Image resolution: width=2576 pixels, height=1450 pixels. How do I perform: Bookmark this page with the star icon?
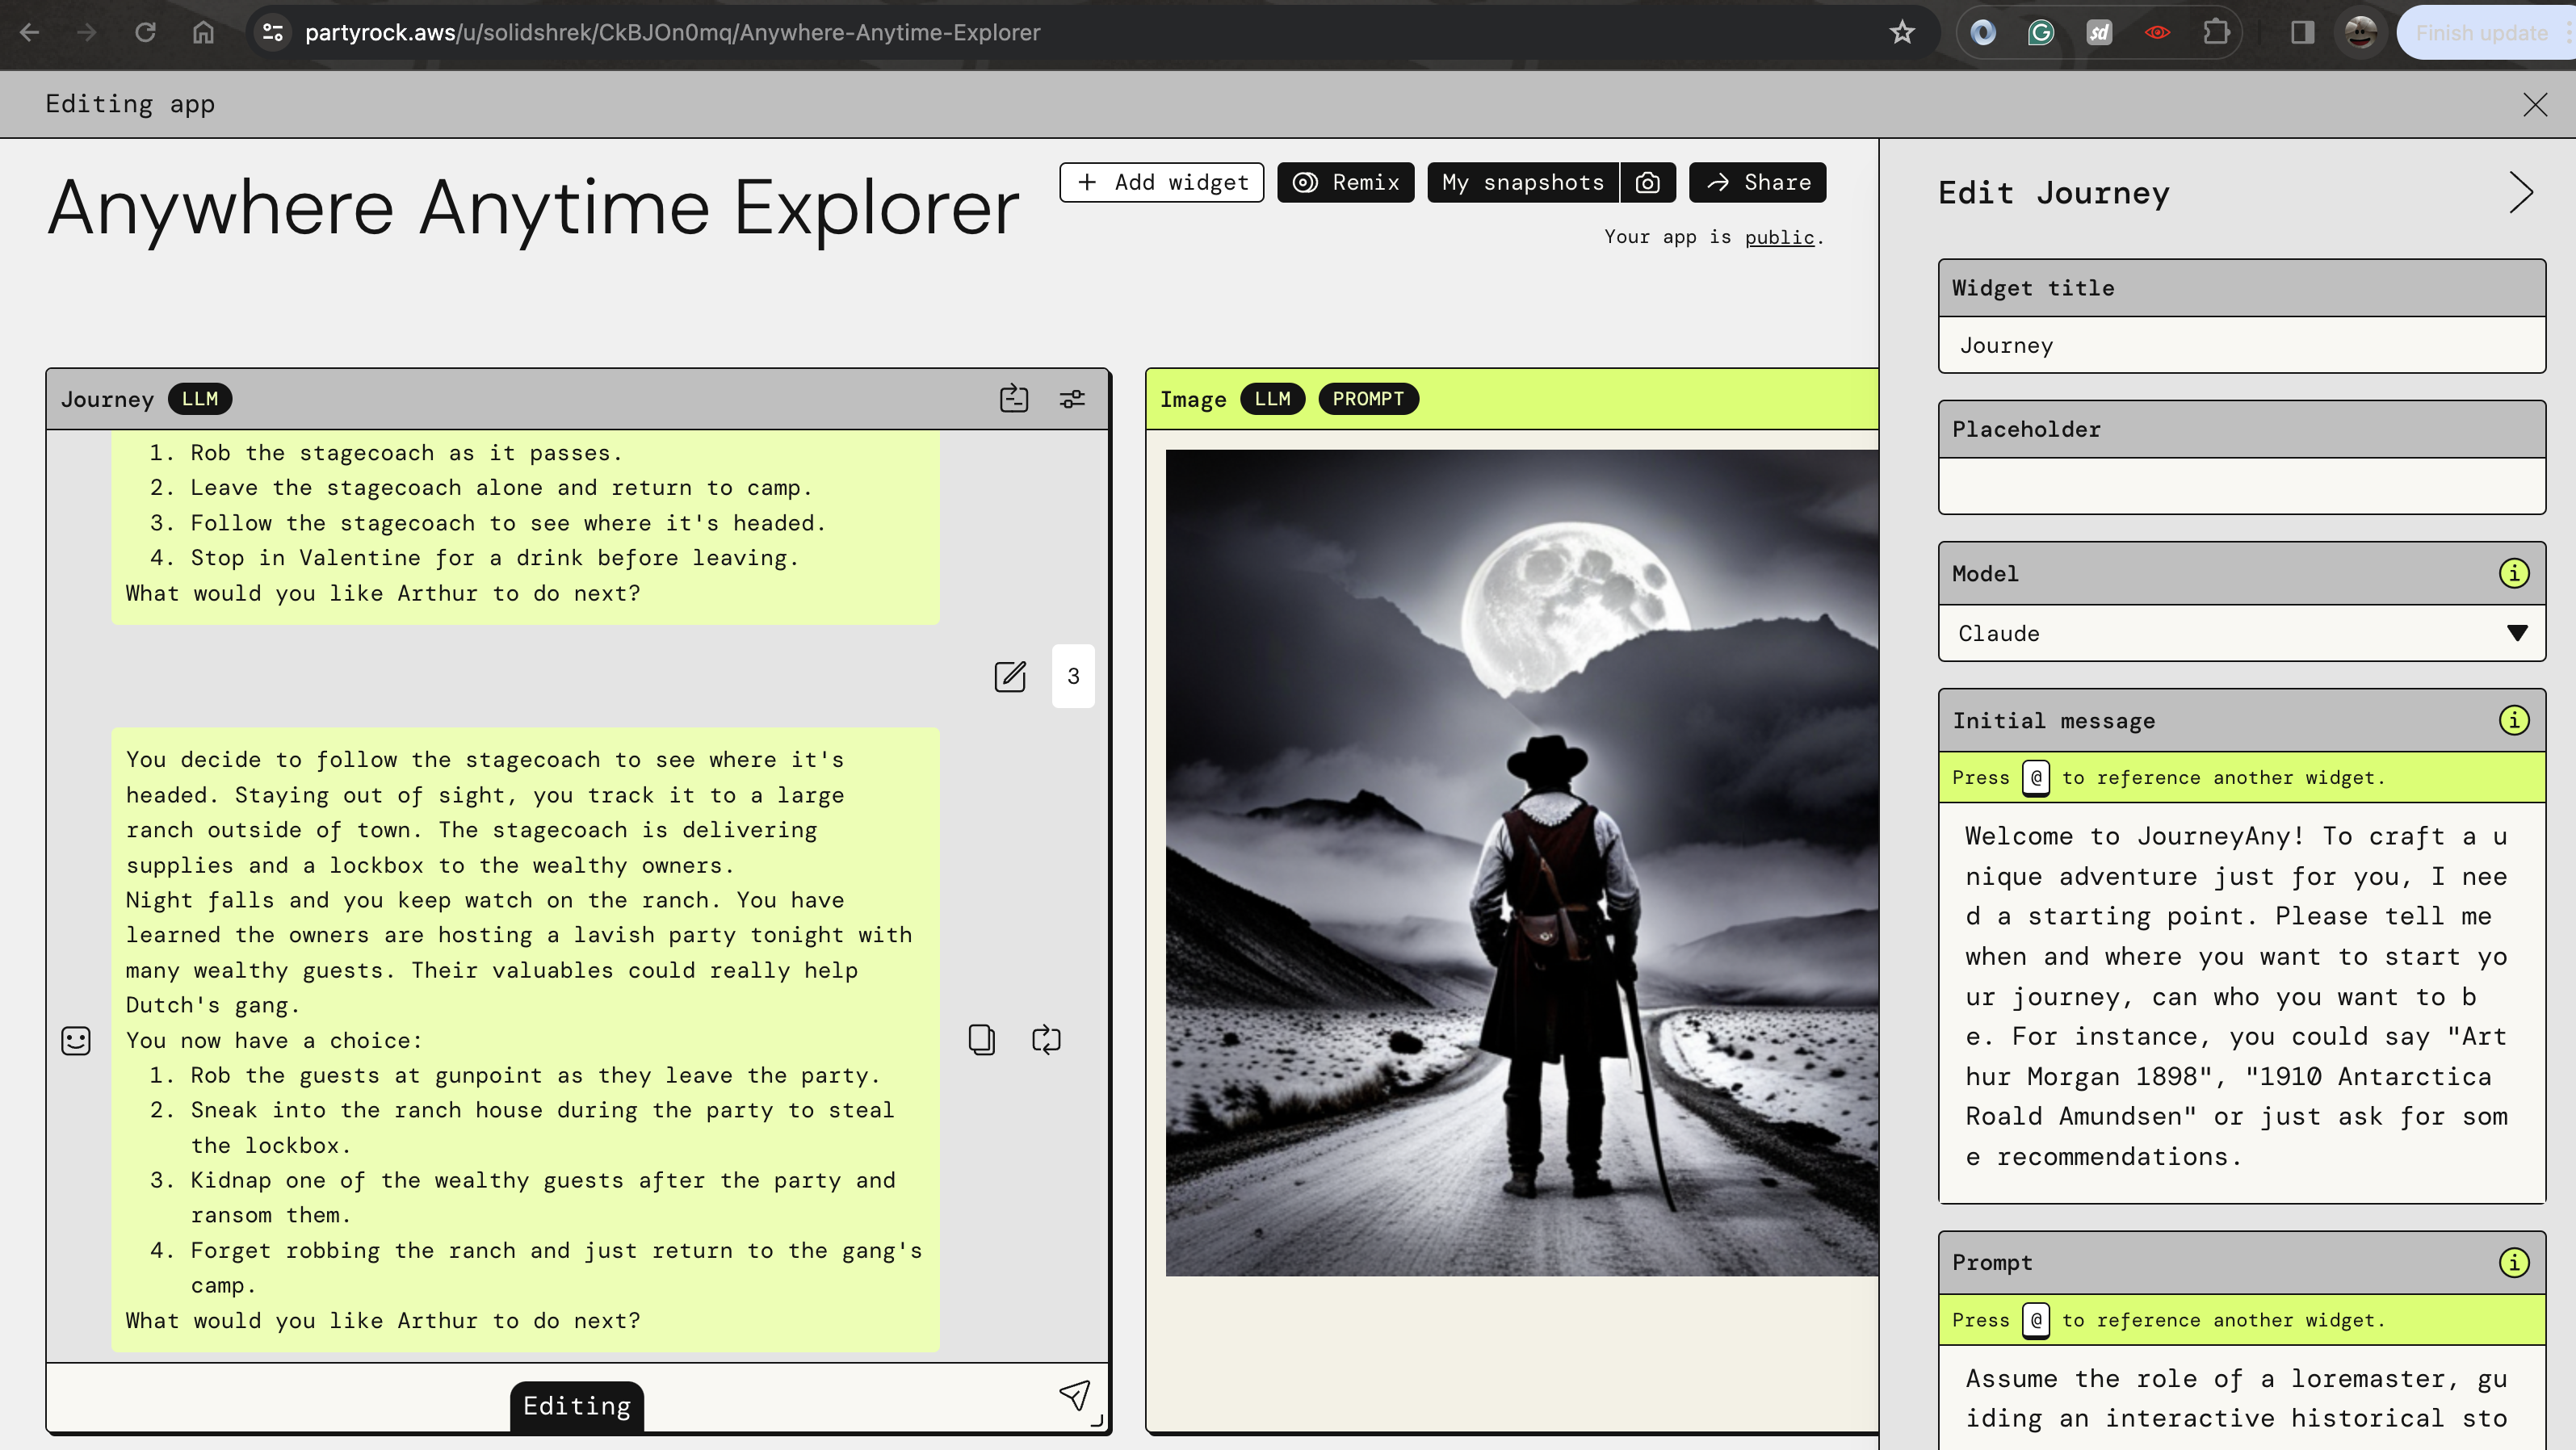[x=1901, y=33]
